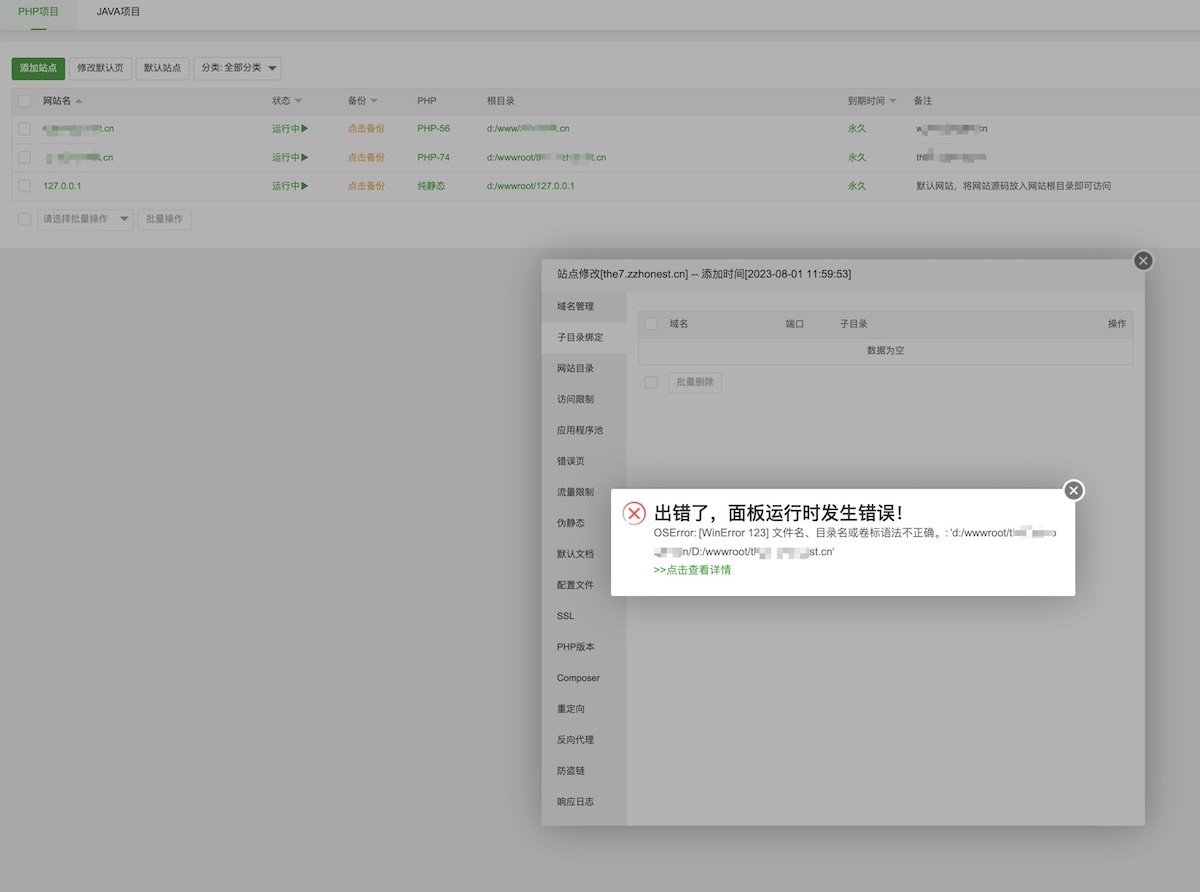The image size is (1200, 892).
Task: Click 永久 expiry in PHP-74 row
Action: 857,157
